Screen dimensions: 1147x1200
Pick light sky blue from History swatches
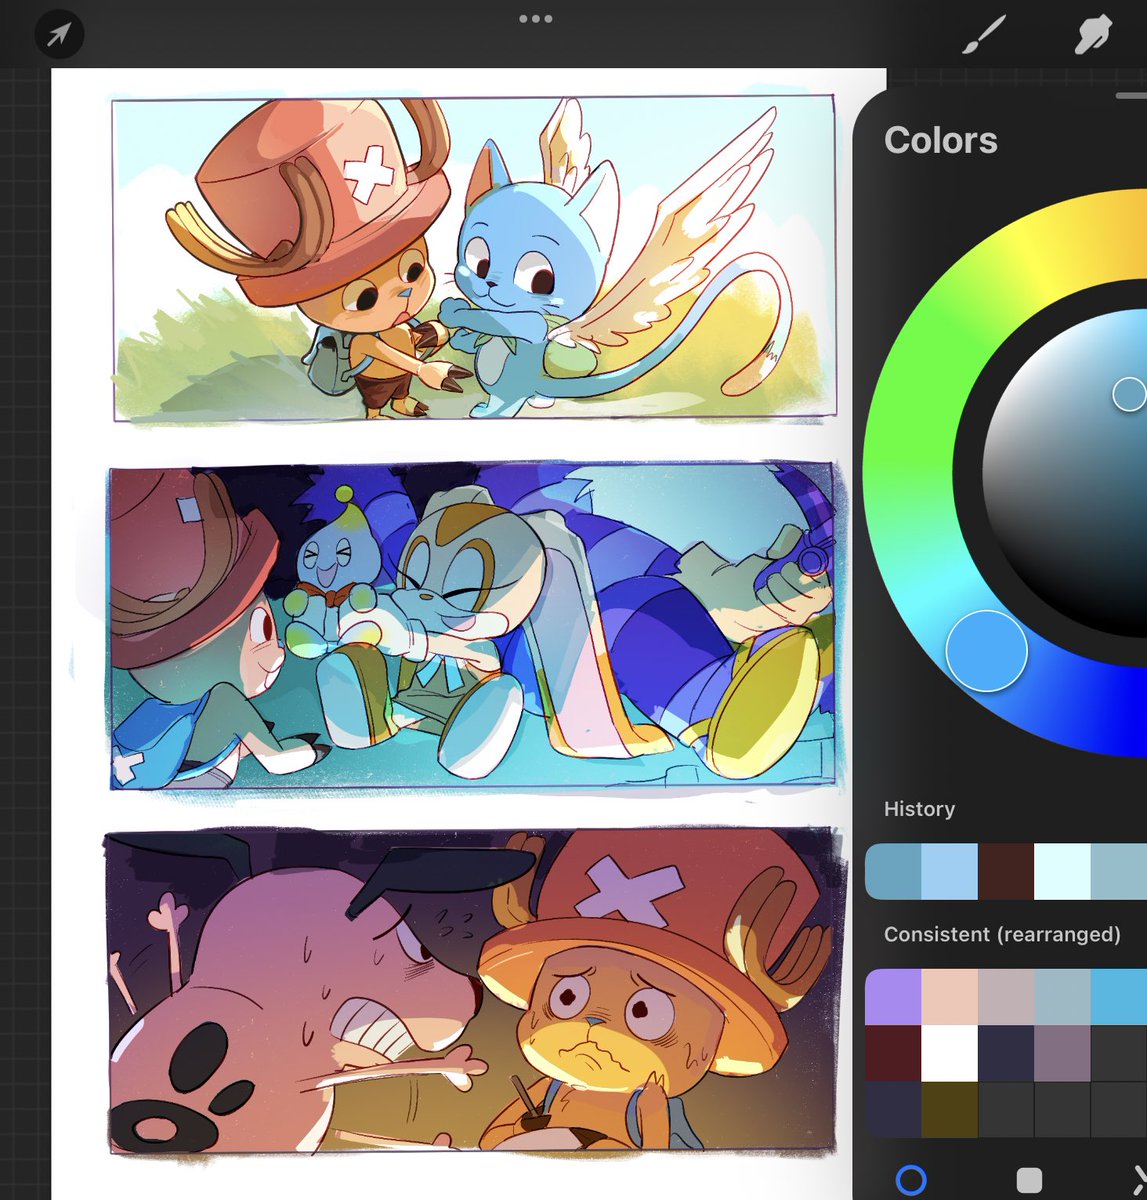coord(949,871)
